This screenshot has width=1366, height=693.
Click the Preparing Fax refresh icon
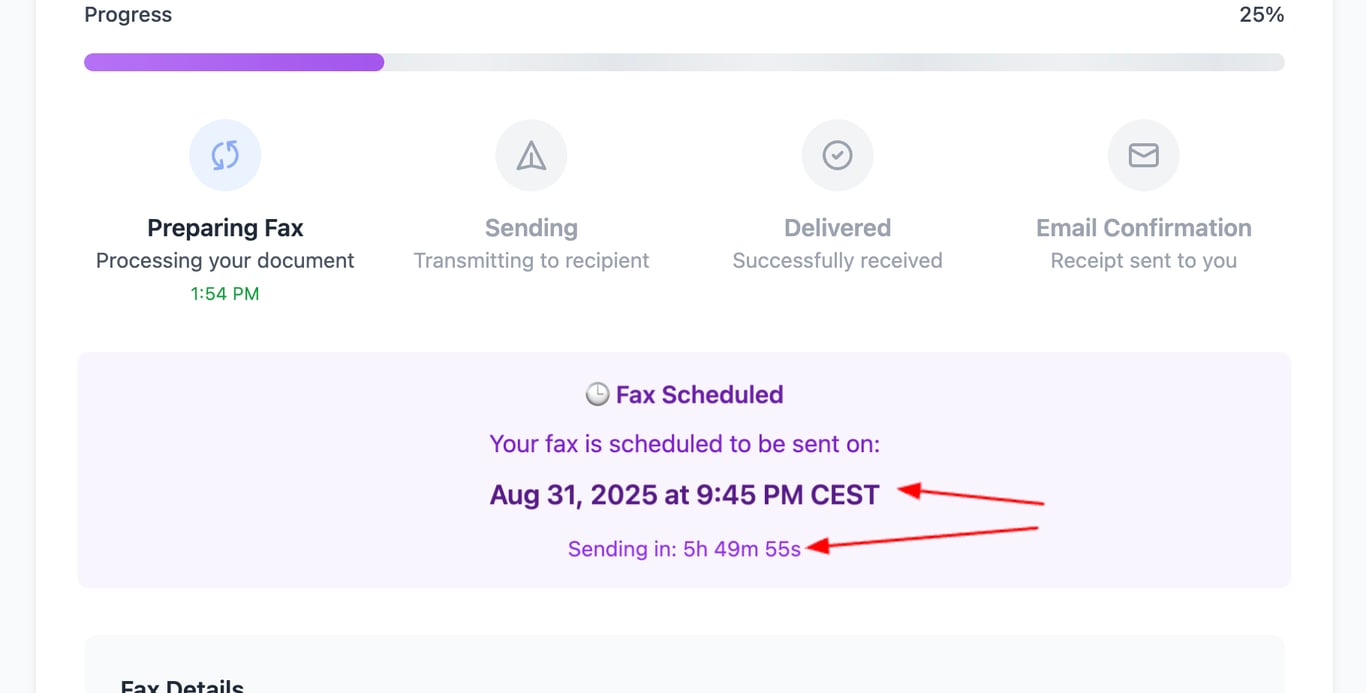[x=225, y=155]
